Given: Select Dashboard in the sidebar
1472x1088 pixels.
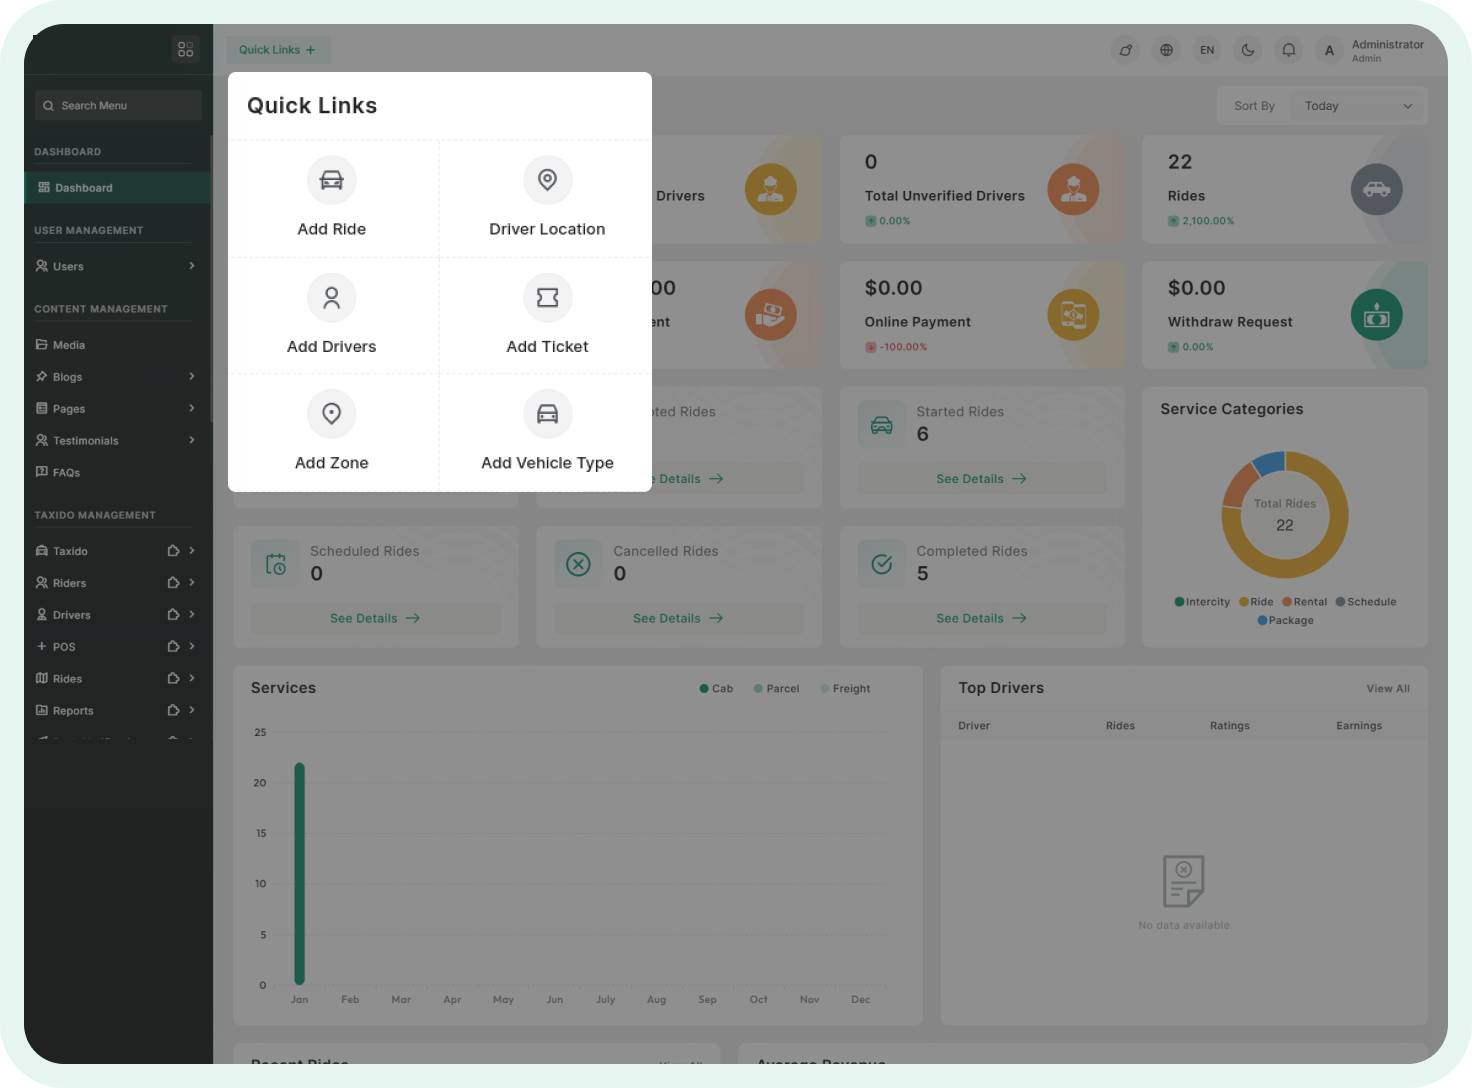Looking at the screenshot, I should 84,188.
